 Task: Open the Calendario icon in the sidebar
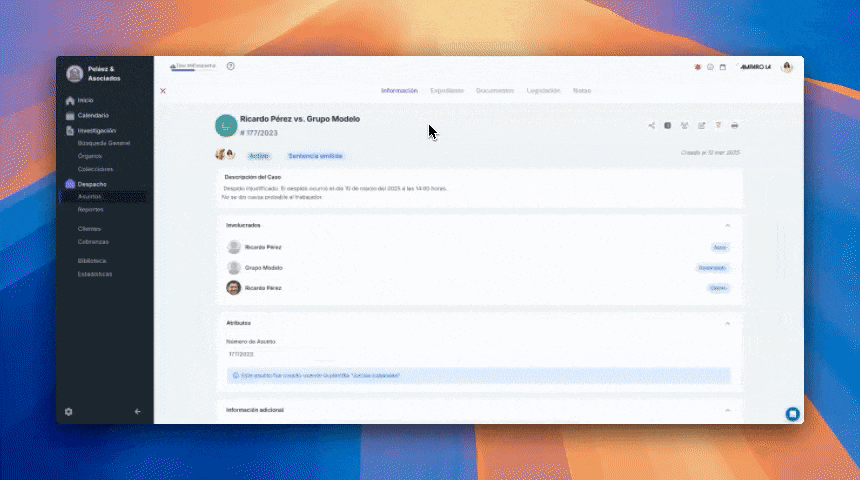pyautogui.click(x=70, y=116)
